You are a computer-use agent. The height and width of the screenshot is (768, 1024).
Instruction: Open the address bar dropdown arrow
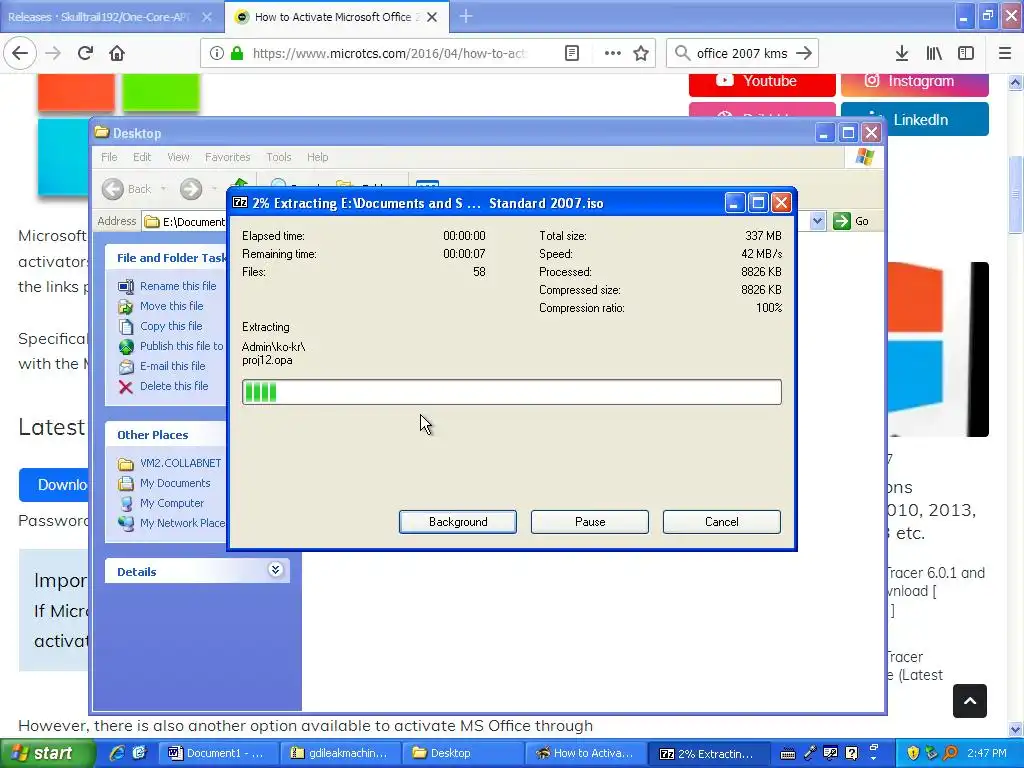click(x=817, y=221)
